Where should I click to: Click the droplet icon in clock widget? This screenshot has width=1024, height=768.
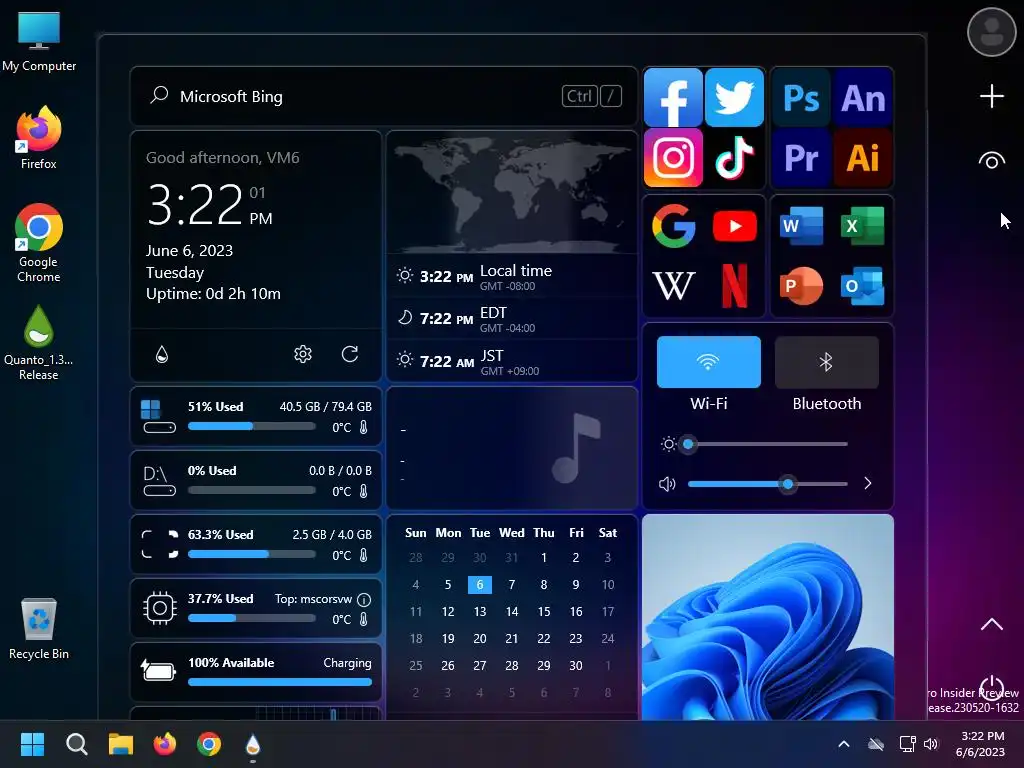coord(162,354)
